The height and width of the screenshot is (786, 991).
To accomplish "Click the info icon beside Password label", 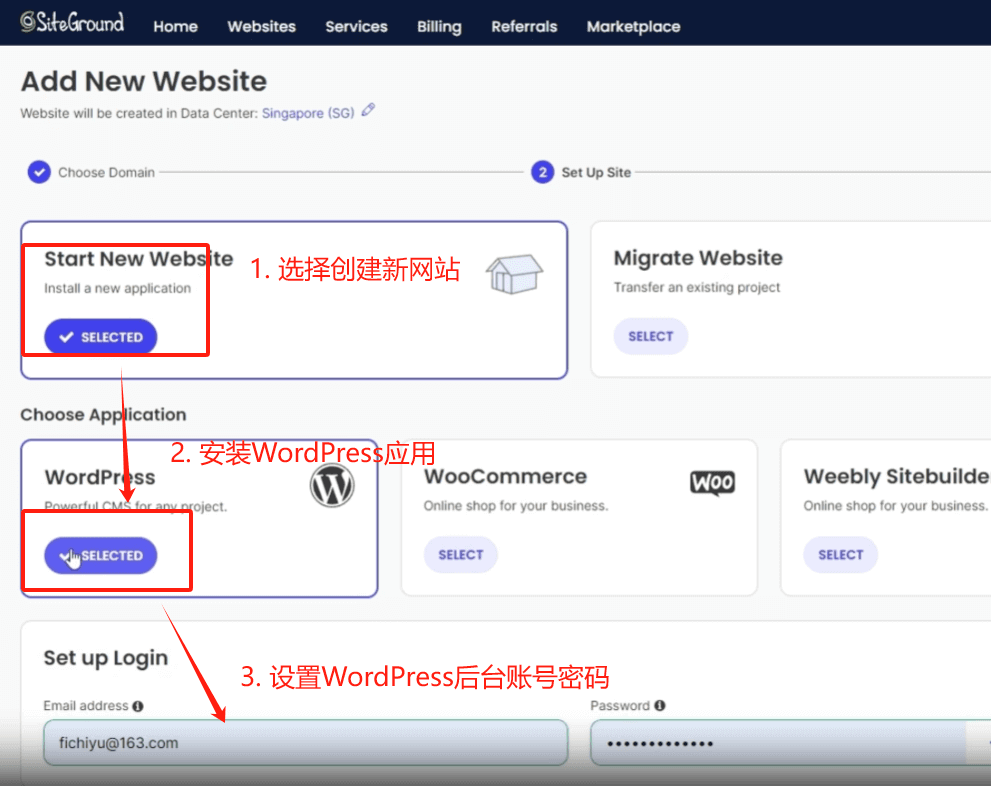I will click(x=660, y=706).
